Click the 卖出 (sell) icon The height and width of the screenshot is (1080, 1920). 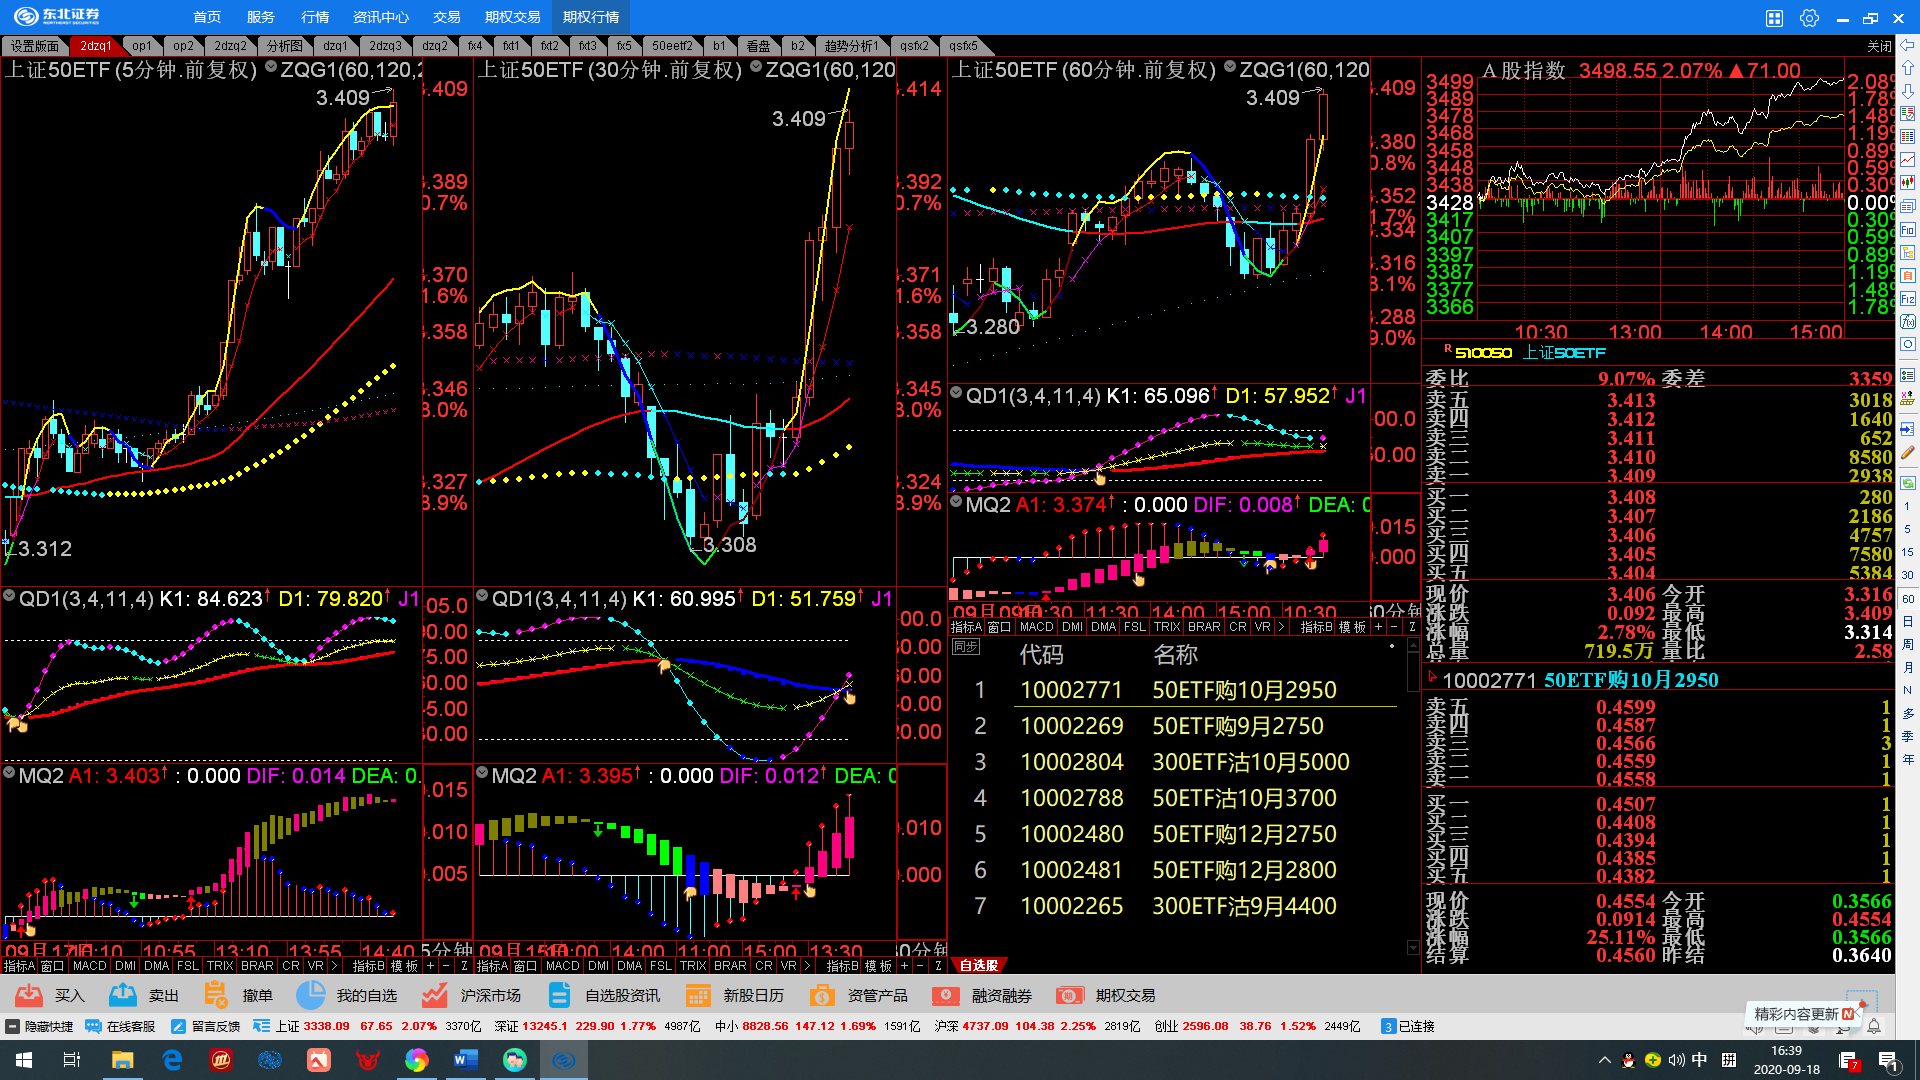point(123,995)
